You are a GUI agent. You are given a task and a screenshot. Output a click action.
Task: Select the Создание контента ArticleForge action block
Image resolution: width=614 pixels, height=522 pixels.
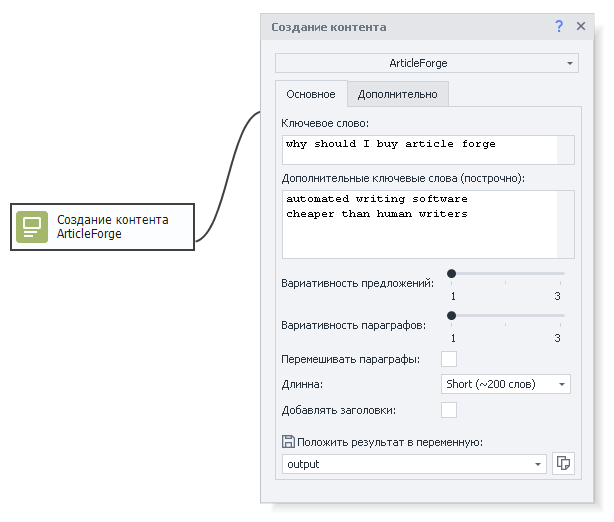102,227
